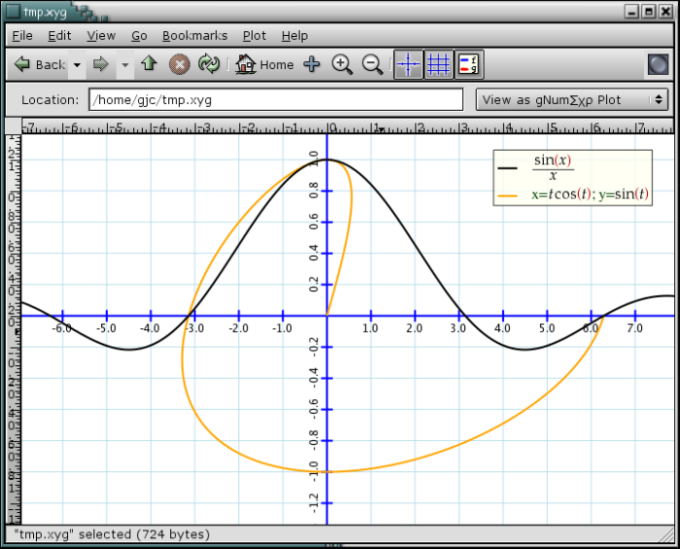Open the Back history dropdown arrow
This screenshot has height=549, width=680.
coord(77,65)
